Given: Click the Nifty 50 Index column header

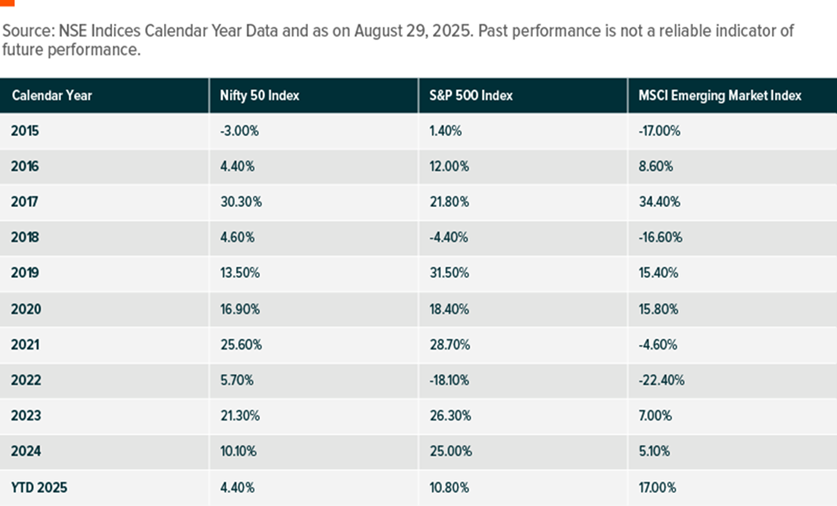Looking at the screenshot, I should coord(259,95).
